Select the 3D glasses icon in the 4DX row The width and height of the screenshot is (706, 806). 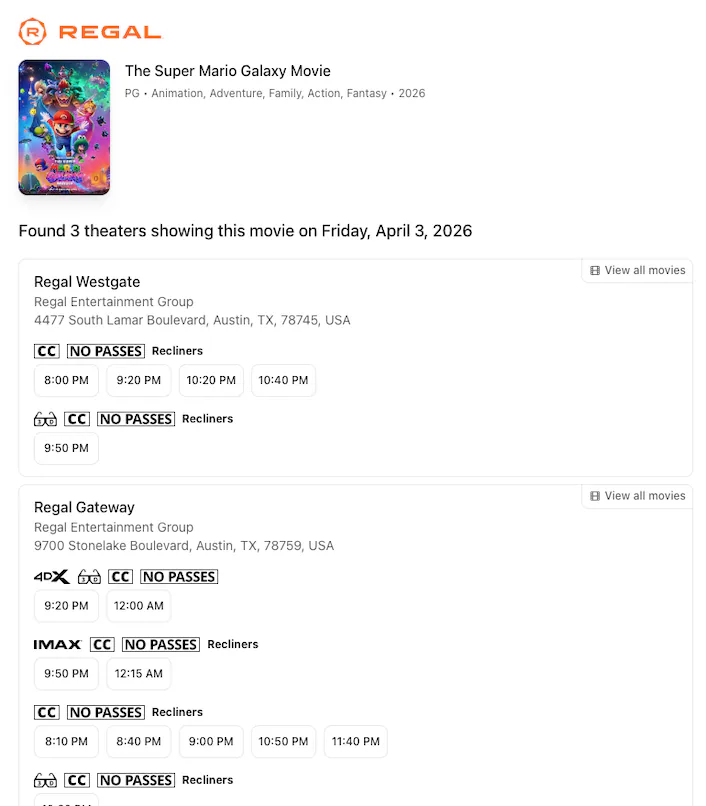tap(88, 576)
